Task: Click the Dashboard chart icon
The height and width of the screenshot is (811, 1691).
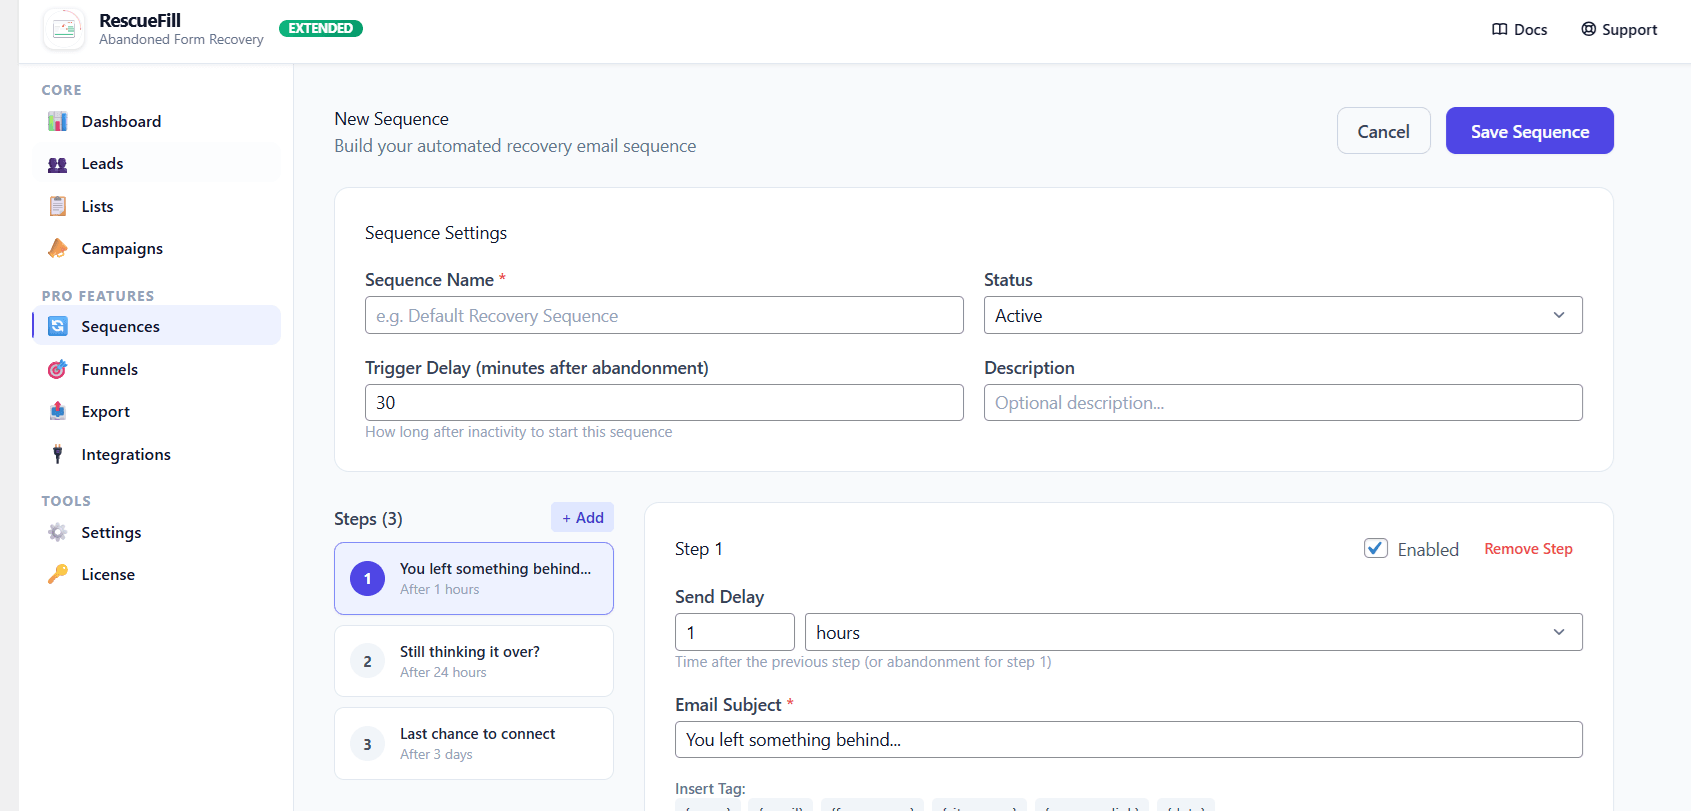Action: [58, 121]
